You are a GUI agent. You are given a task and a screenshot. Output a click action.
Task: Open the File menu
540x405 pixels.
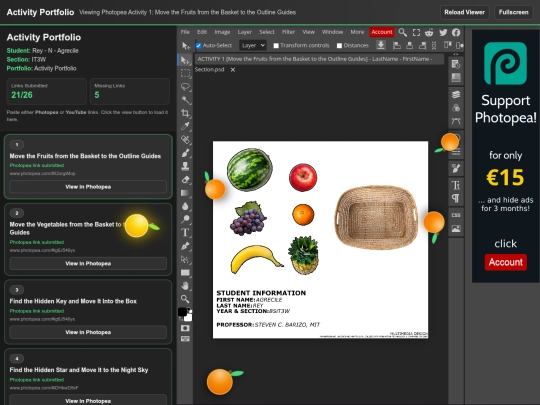coord(185,32)
